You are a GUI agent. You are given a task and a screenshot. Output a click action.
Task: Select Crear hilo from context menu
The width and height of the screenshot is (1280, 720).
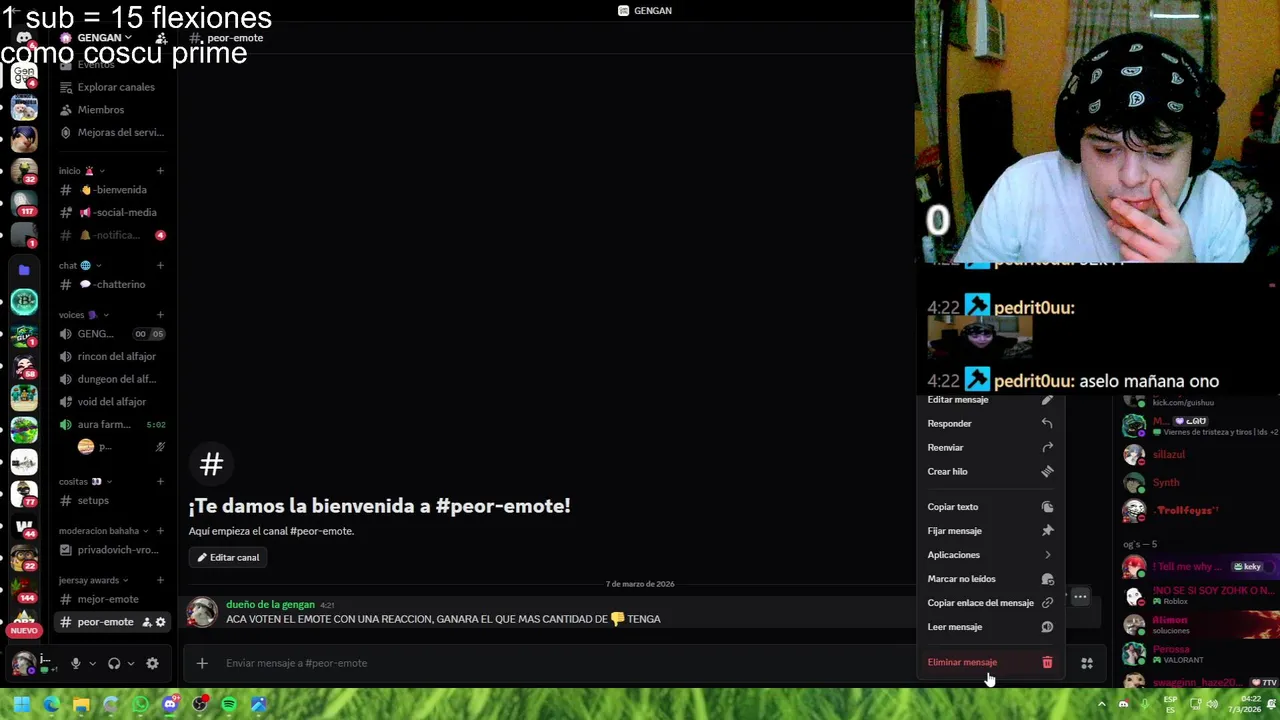[991, 471]
